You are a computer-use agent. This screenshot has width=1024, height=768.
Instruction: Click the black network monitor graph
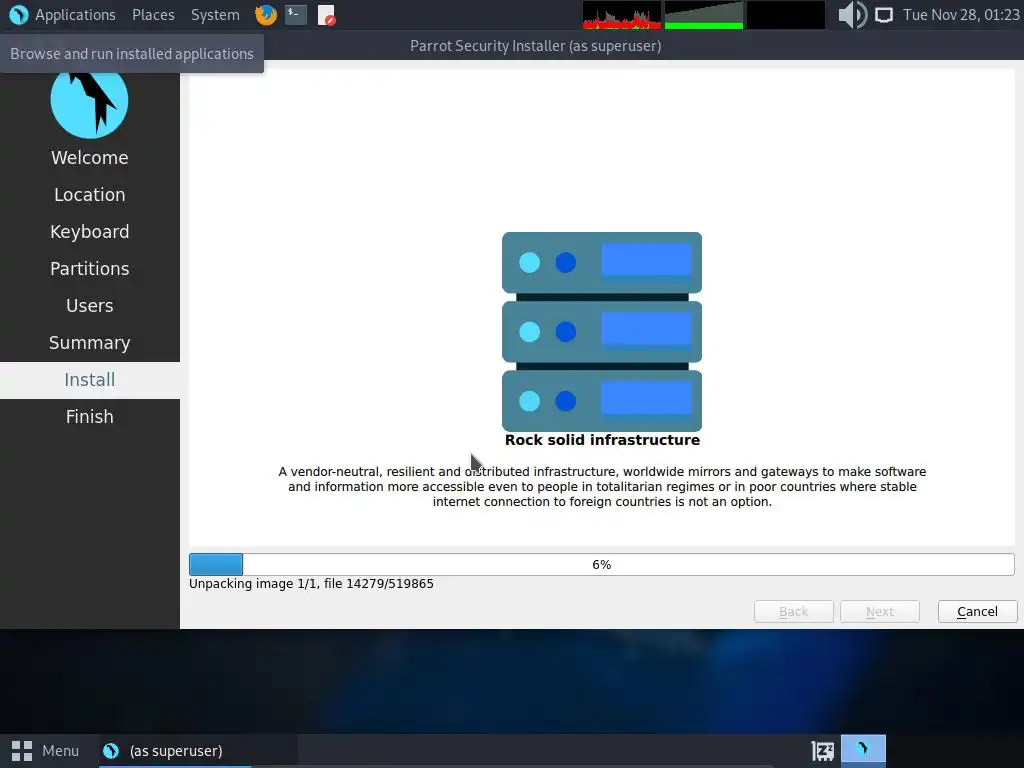(x=786, y=15)
